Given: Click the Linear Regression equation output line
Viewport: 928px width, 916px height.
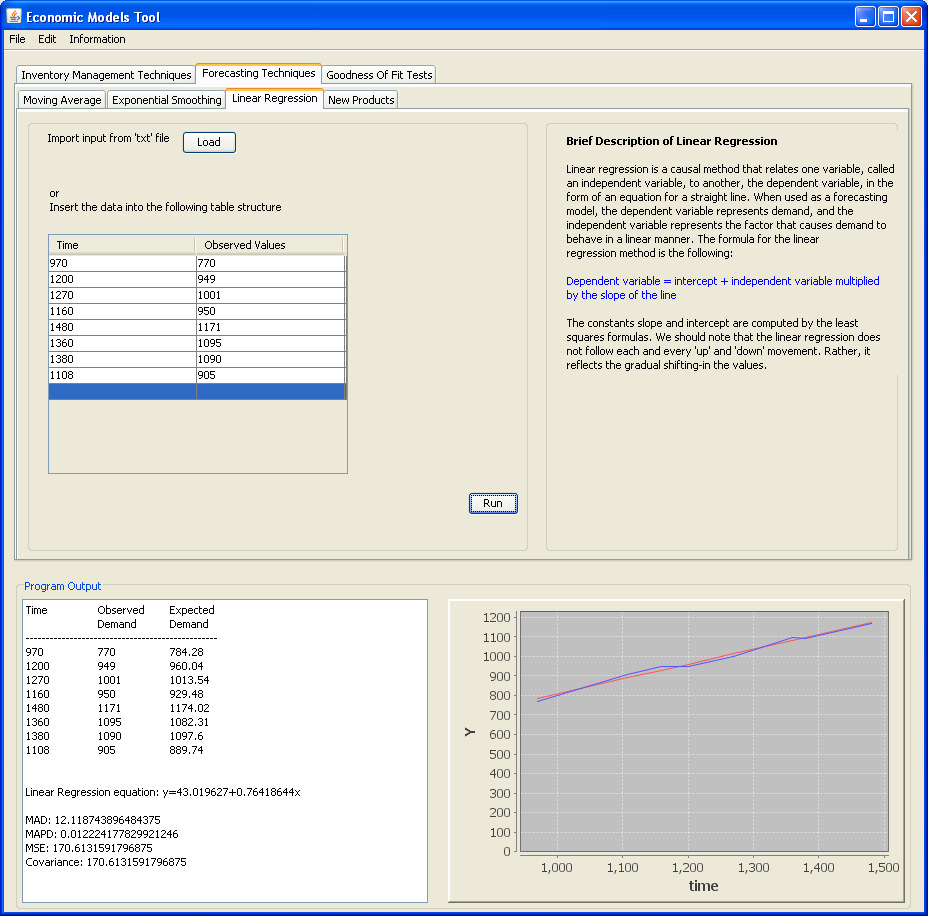Looking at the screenshot, I should (163, 792).
